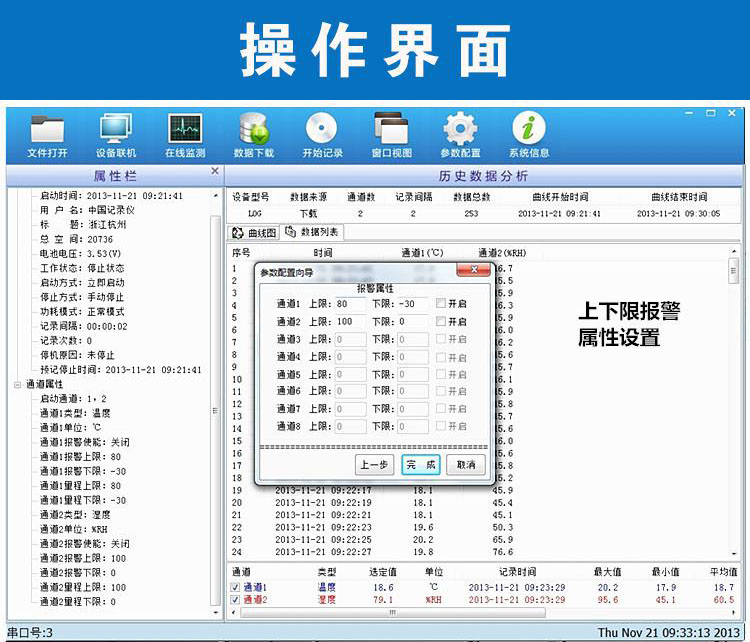Collapse the 通道属性 tree node
This screenshot has height=642, width=750.
pos(17,384)
